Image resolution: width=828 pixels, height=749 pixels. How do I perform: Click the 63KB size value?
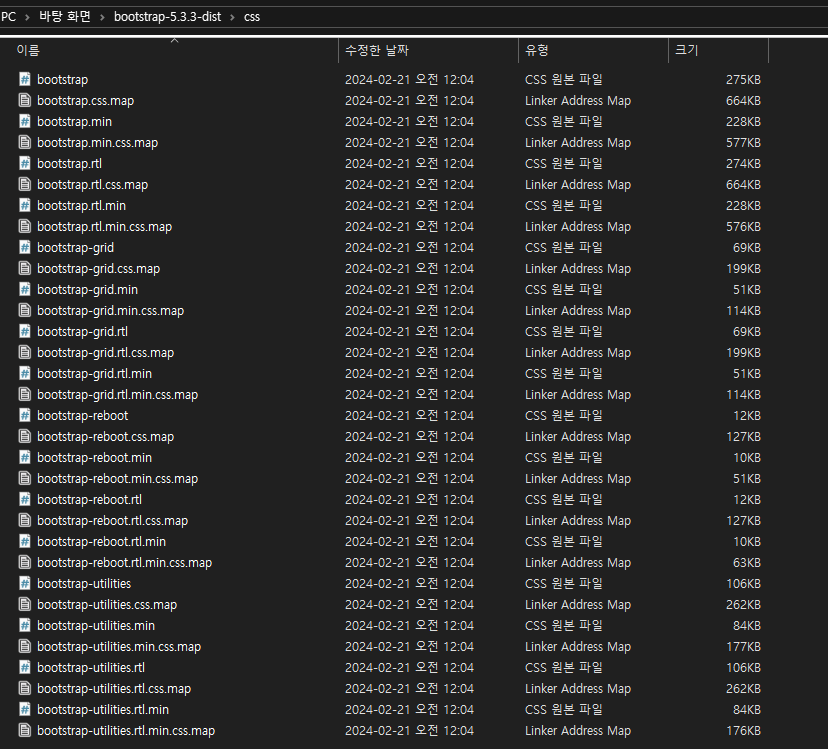pyautogui.click(x=747, y=563)
